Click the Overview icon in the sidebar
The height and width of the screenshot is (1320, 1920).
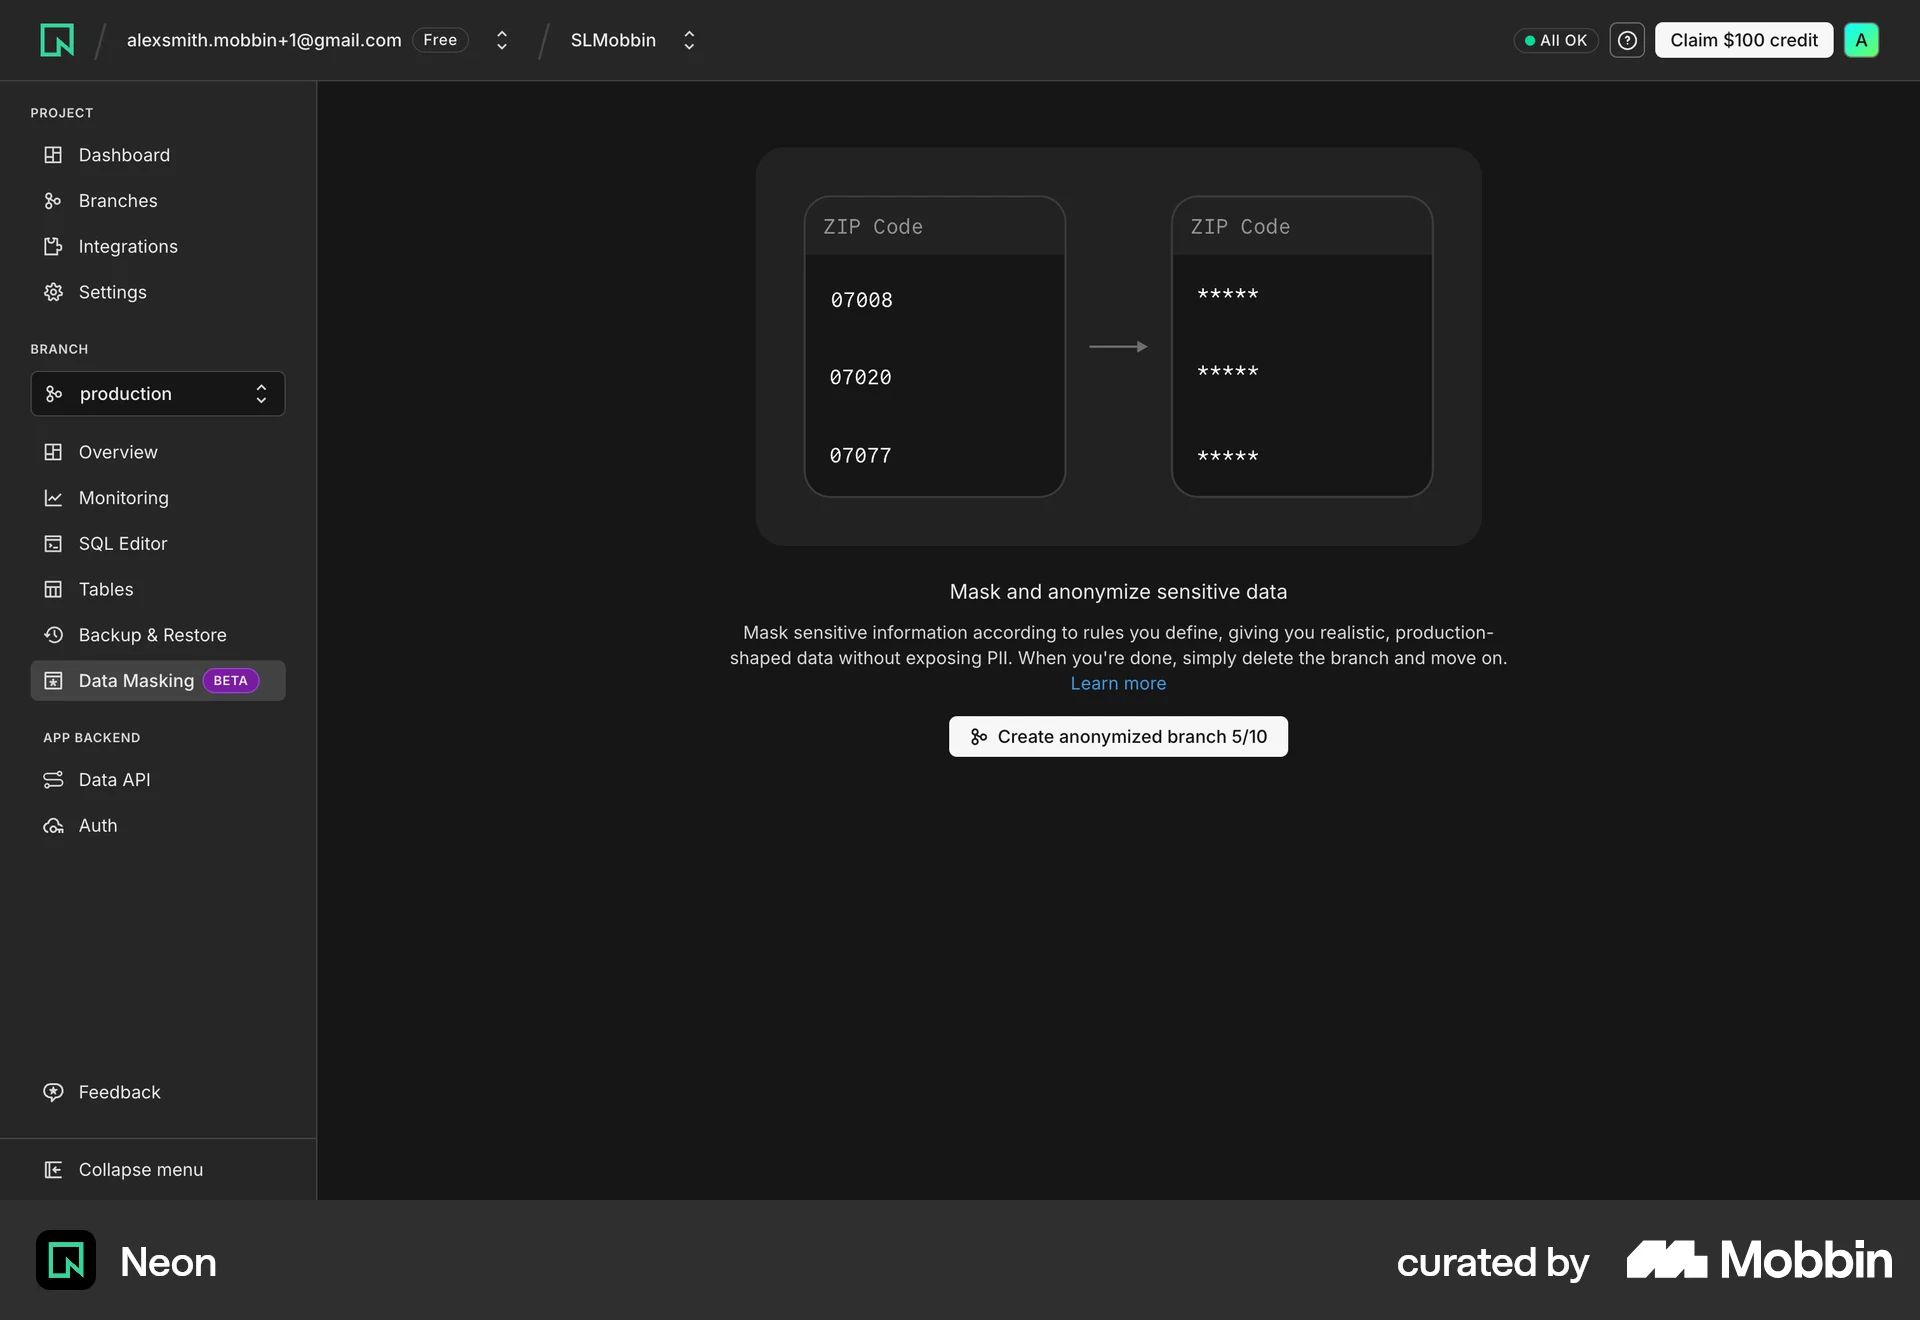coord(53,452)
